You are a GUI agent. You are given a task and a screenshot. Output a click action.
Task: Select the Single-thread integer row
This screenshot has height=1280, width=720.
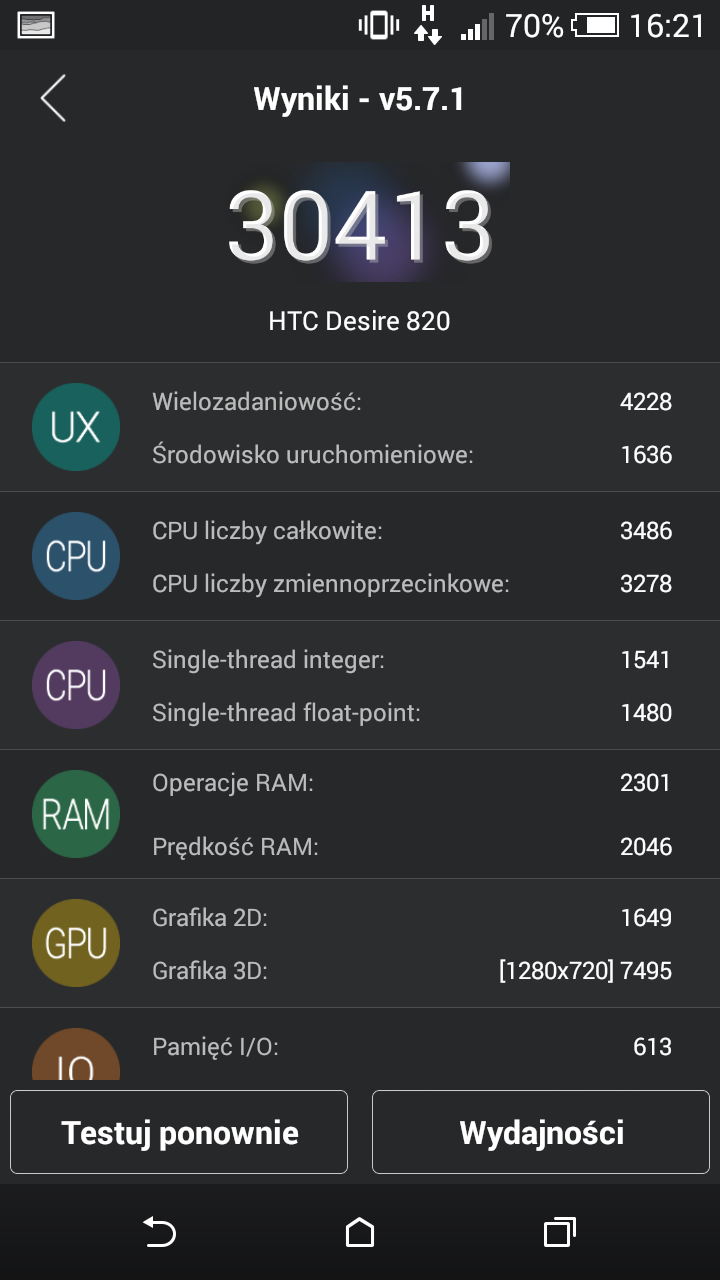[x=411, y=660]
